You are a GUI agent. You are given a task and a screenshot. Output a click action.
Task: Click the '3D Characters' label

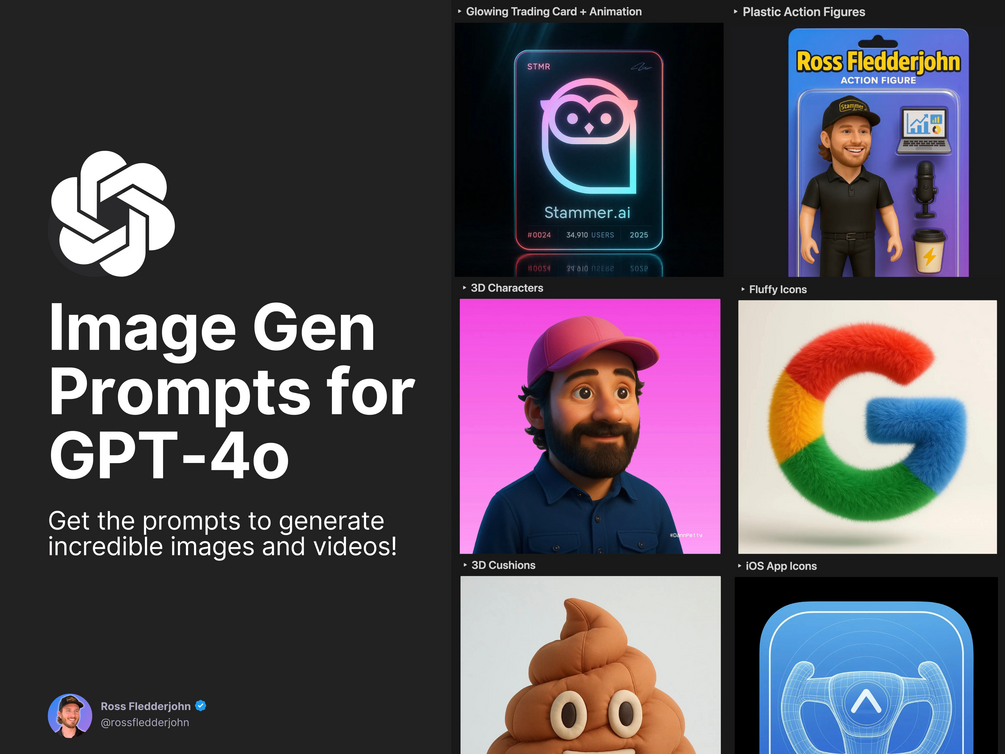(x=507, y=288)
